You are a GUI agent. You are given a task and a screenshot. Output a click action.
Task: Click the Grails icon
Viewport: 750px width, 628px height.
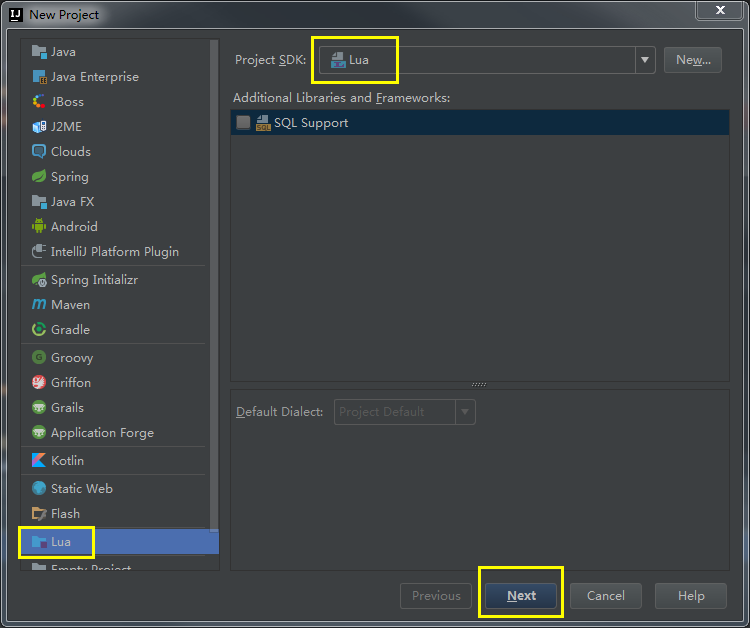pos(39,408)
